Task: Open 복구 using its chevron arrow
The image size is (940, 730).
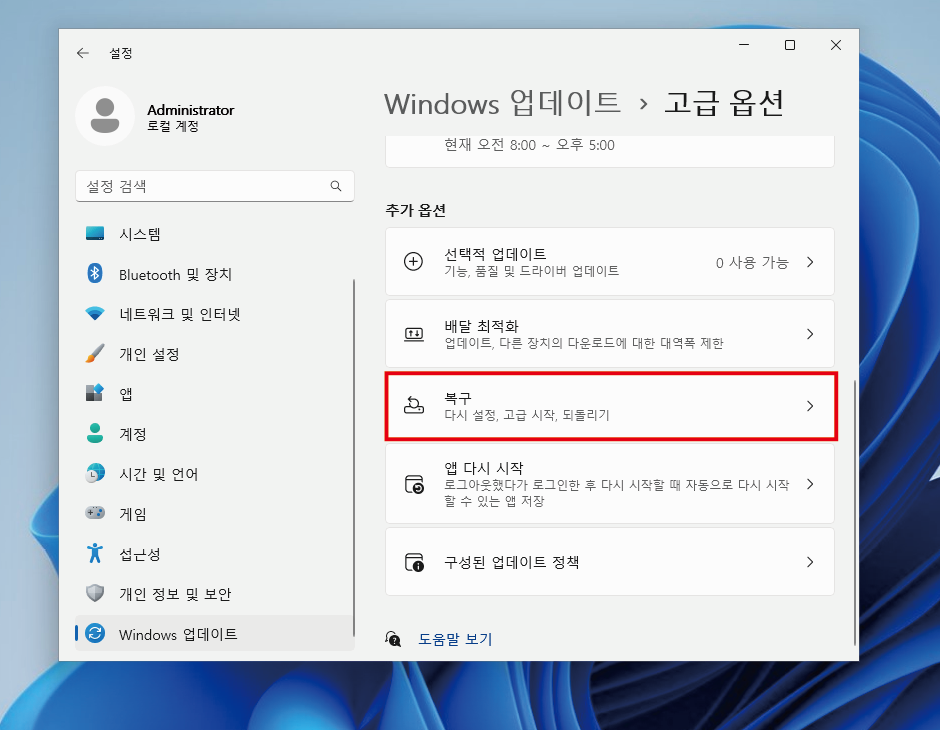Action: (810, 406)
